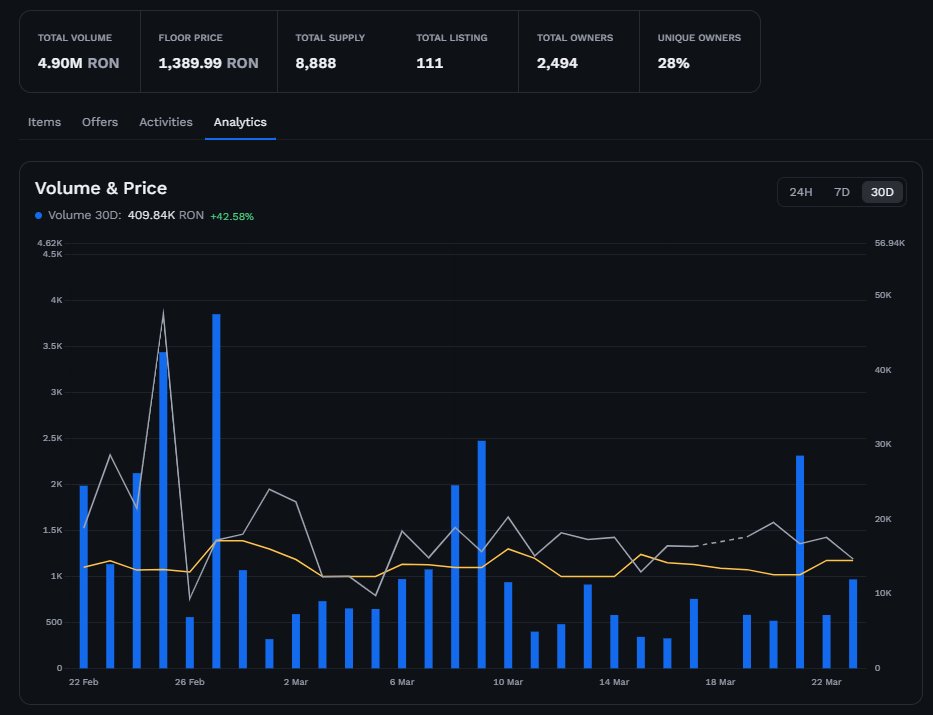Click the 409.84K volume value
This screenshot has width=933, height=715.
[151, 215]
